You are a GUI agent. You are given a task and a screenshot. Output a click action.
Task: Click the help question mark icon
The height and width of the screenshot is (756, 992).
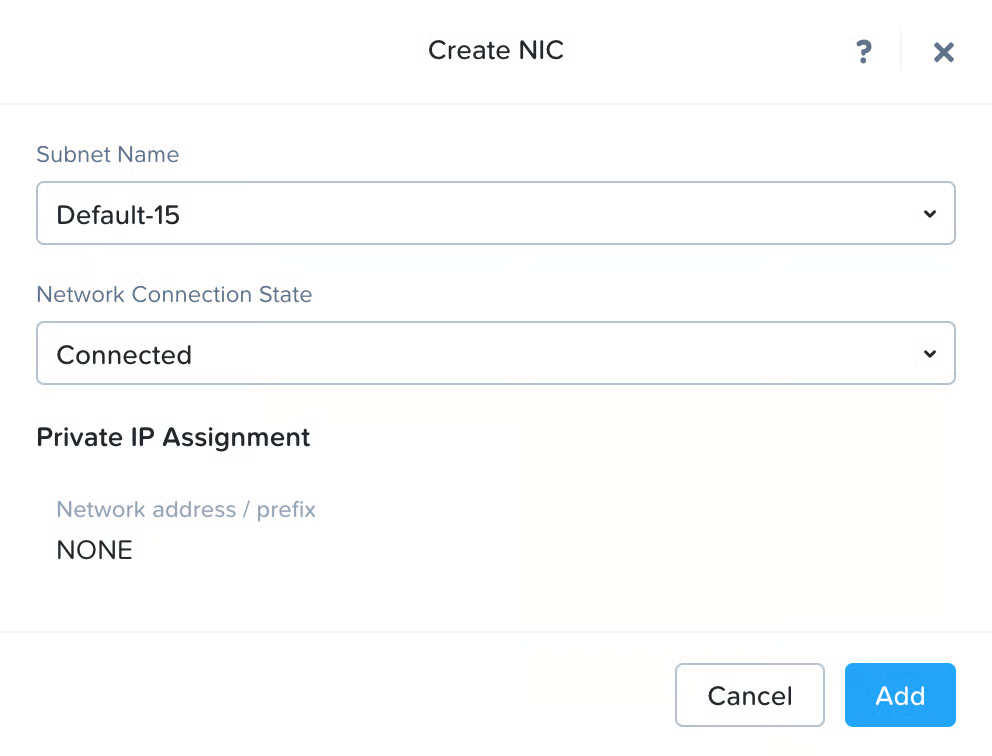coord(864,52)
